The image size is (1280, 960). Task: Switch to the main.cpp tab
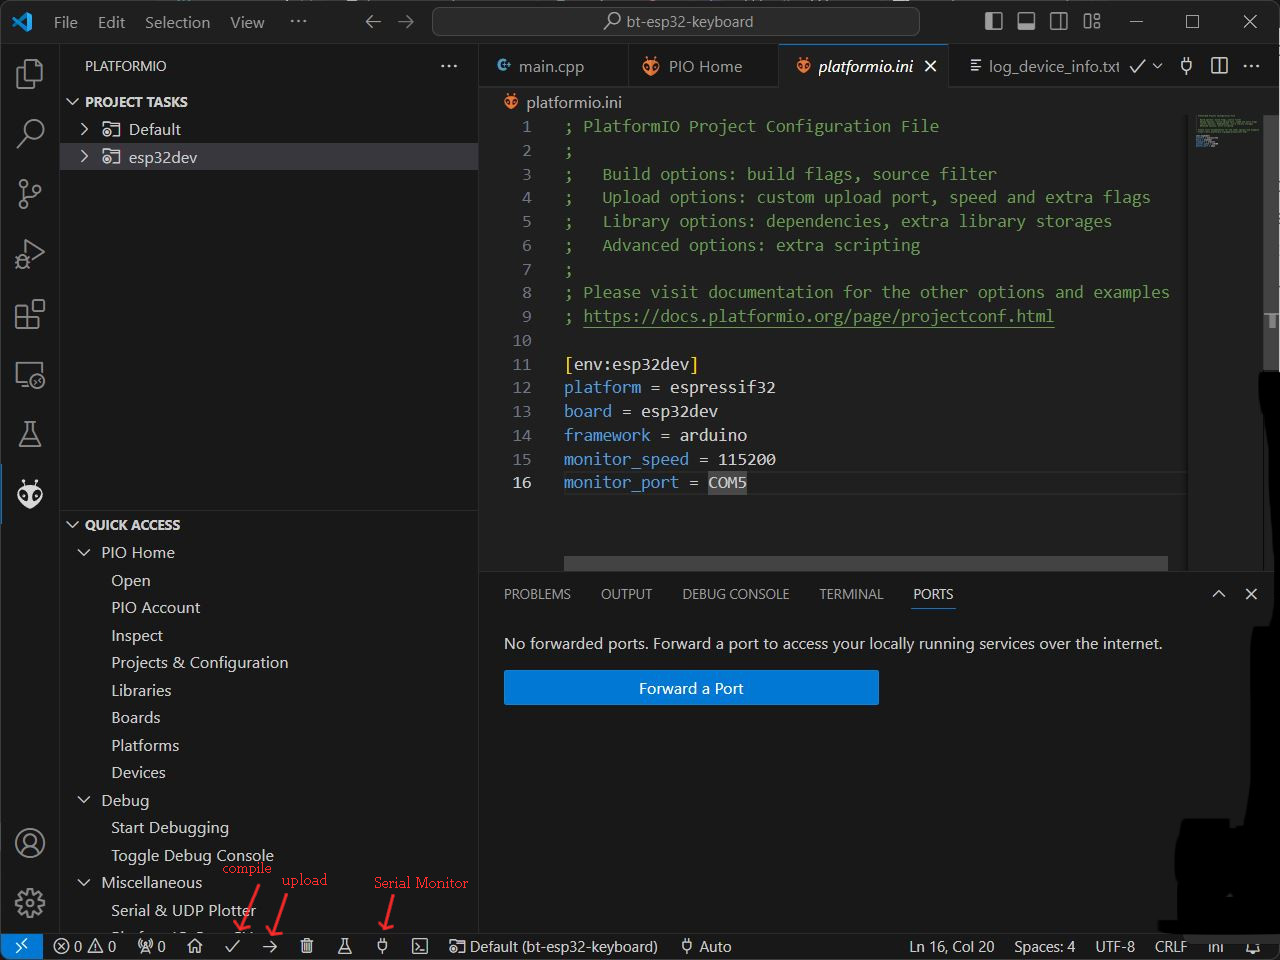[x=554, y=66]
